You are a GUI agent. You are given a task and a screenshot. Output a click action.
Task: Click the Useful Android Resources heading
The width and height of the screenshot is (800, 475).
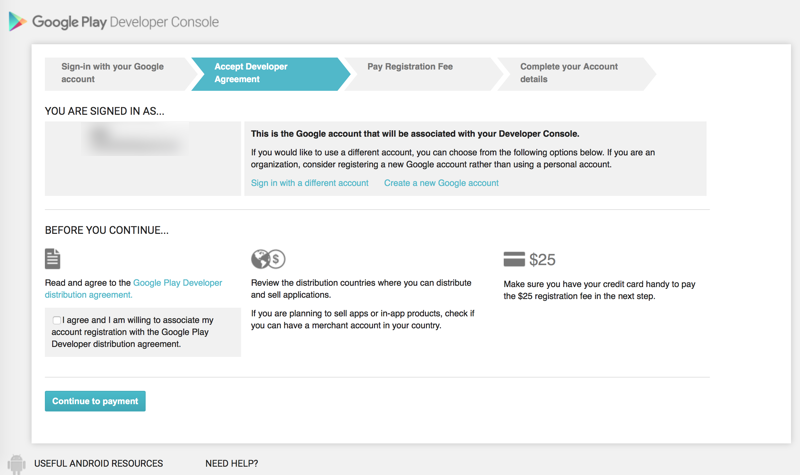coord(98,464)
